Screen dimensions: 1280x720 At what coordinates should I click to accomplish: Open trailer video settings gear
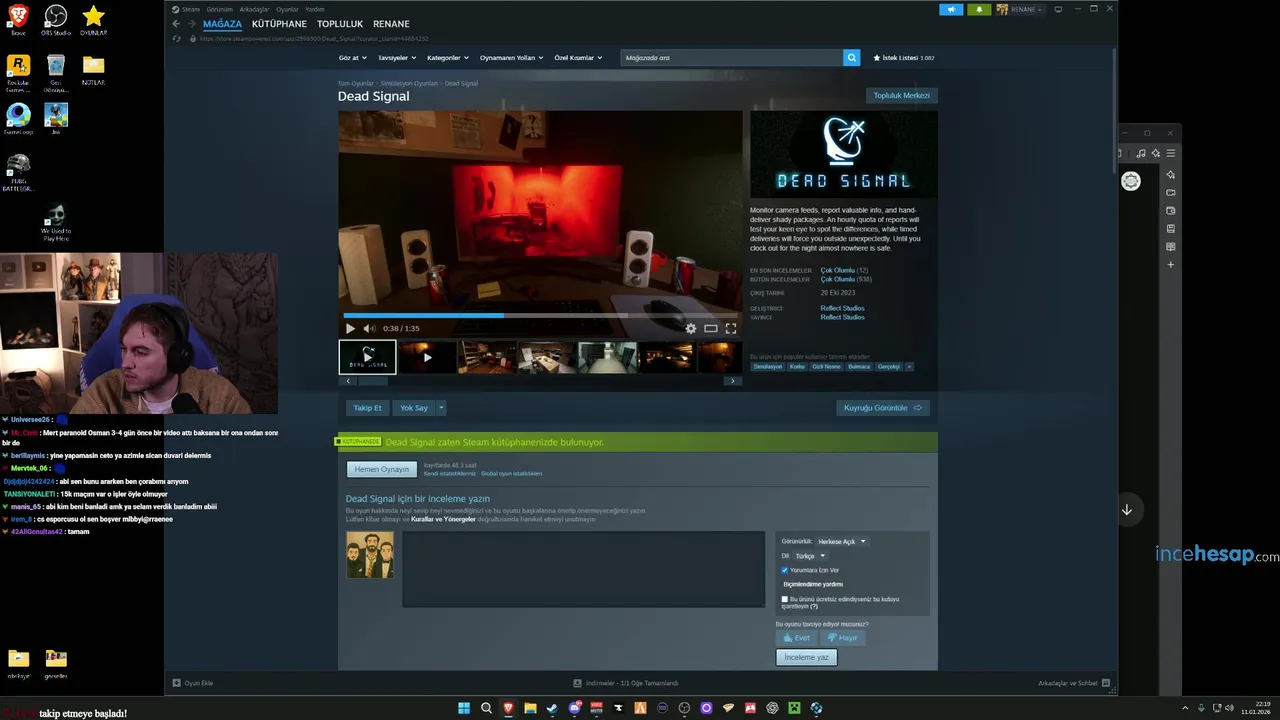(x=690, y=328)
